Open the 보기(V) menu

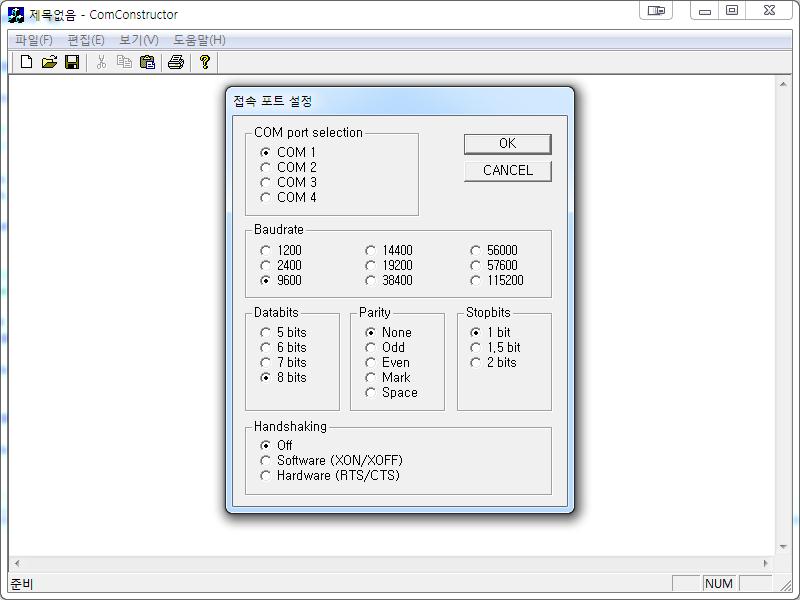(139, 40)
